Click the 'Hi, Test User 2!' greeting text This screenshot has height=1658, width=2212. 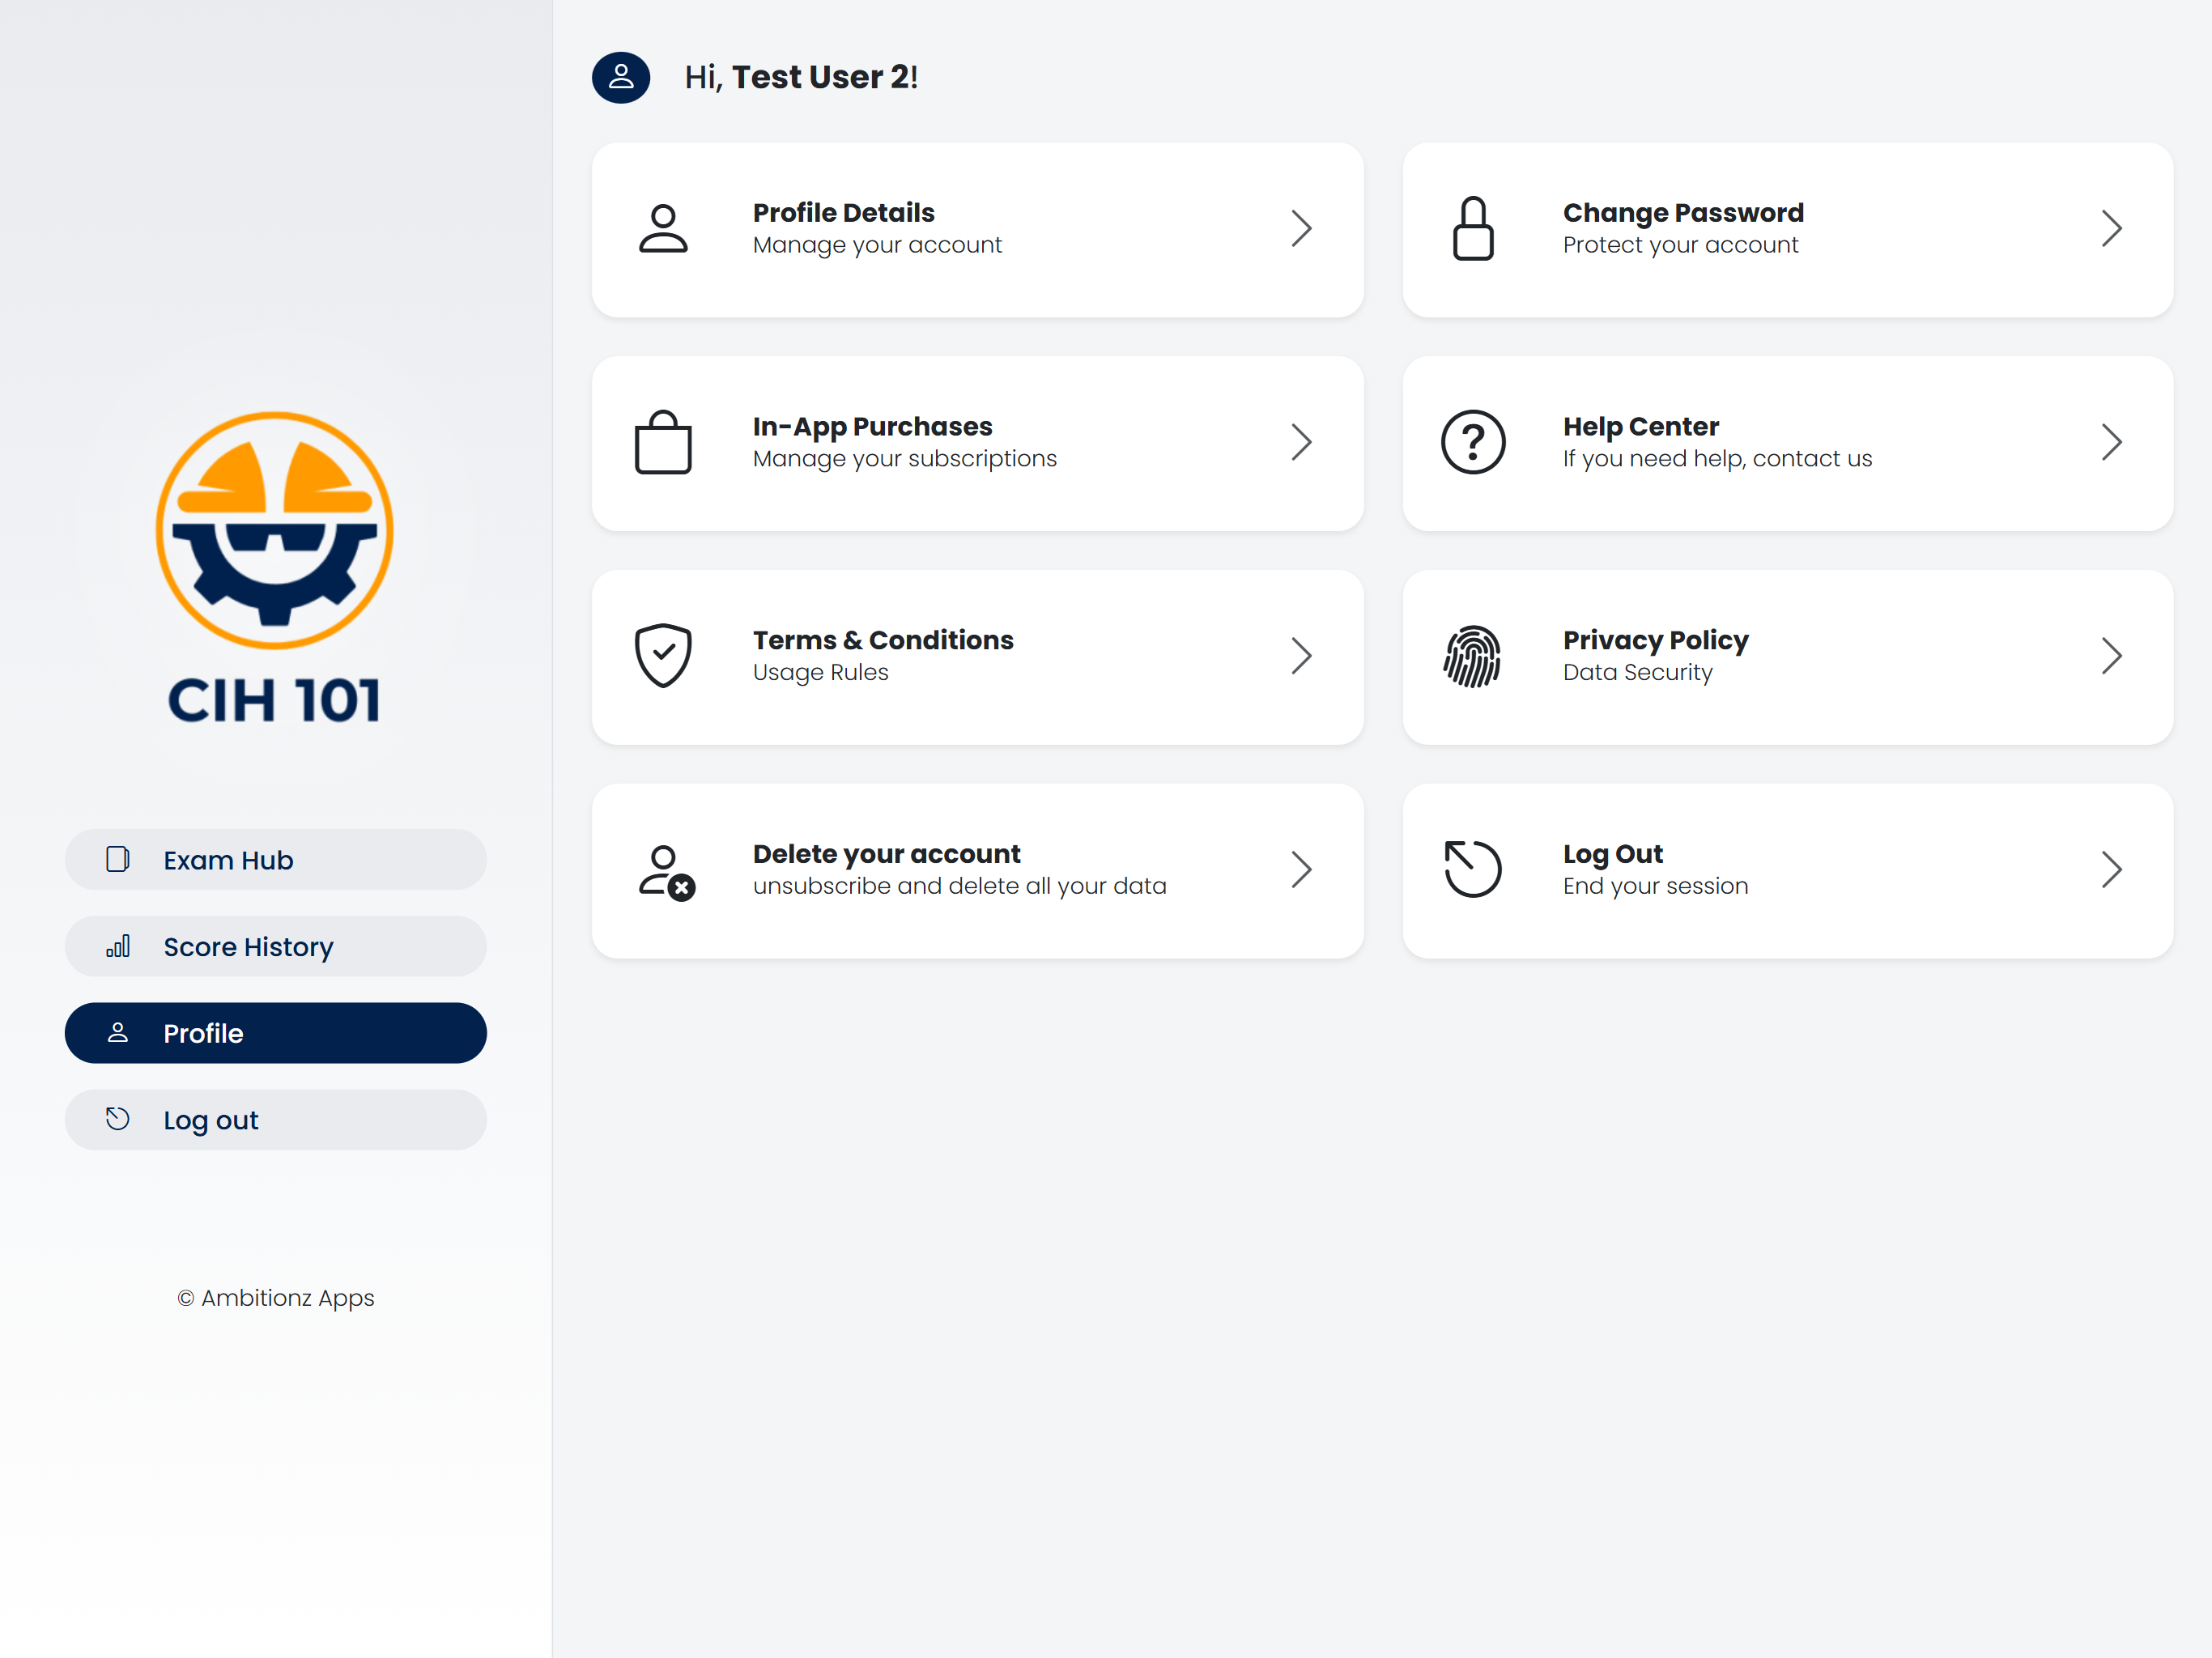(x=801, y=77)
